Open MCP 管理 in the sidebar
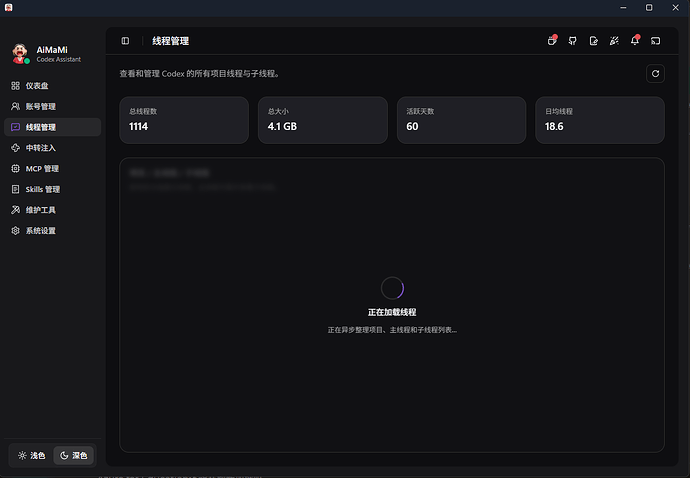 [52, 169]
